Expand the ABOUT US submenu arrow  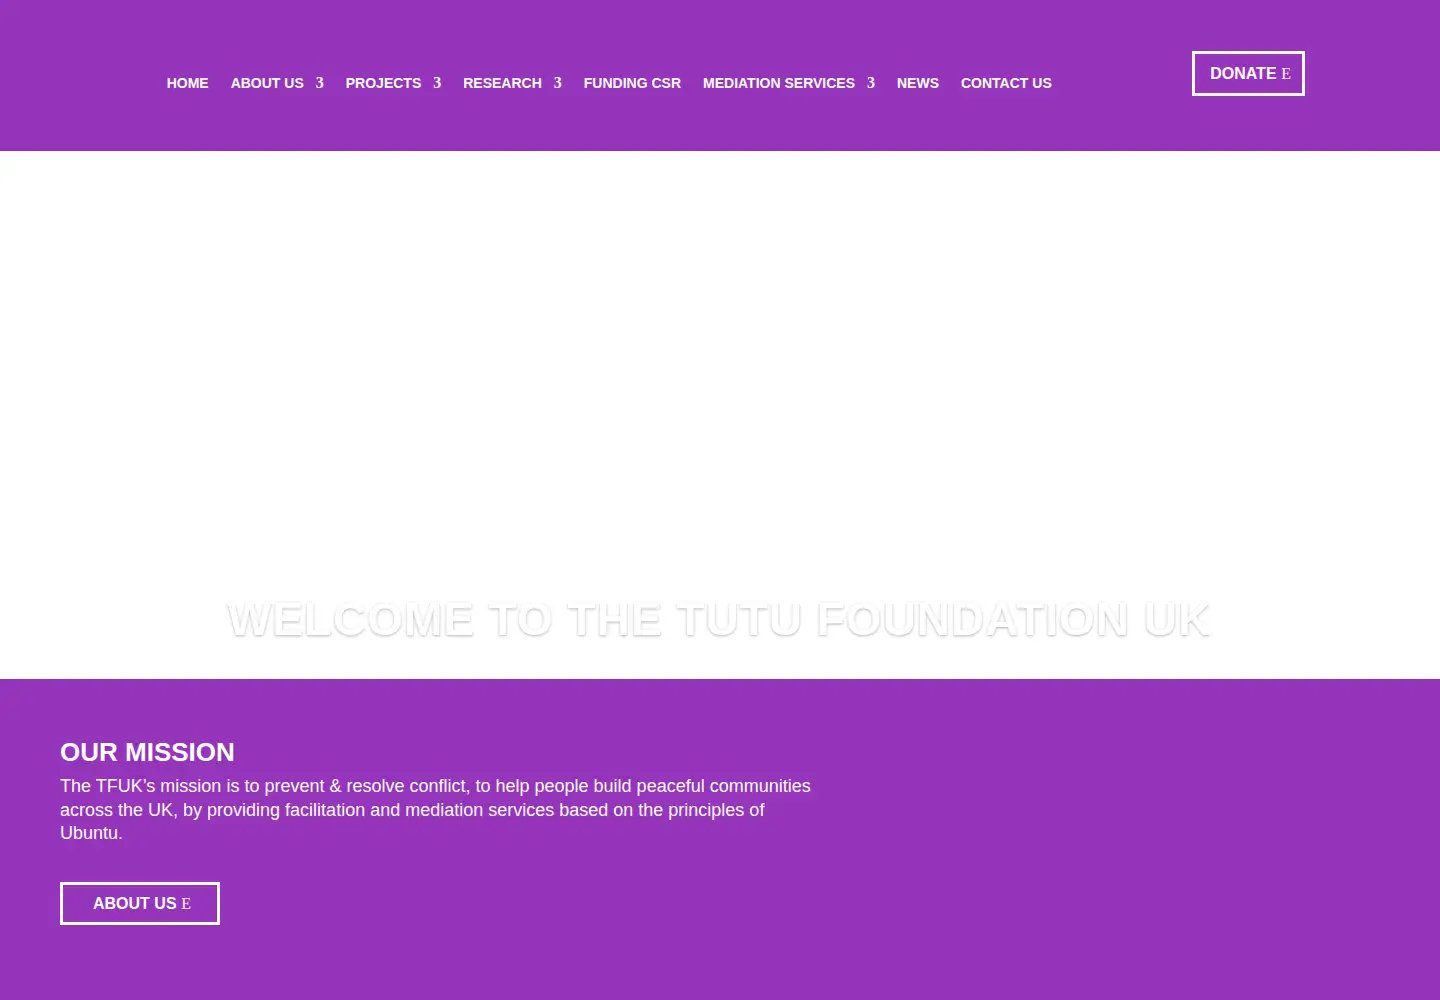click(319, 83)
